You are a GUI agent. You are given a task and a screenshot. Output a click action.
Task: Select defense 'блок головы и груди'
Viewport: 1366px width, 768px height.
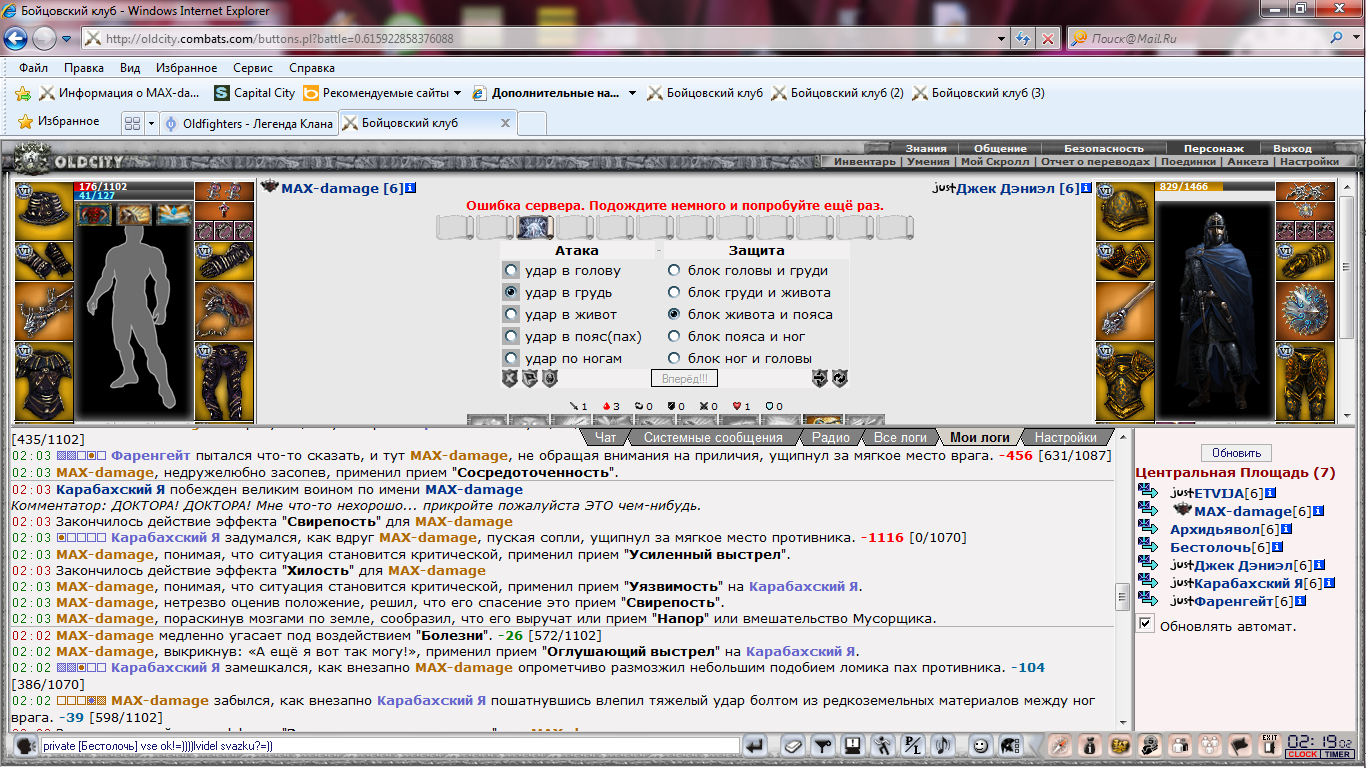click(674, 270)
